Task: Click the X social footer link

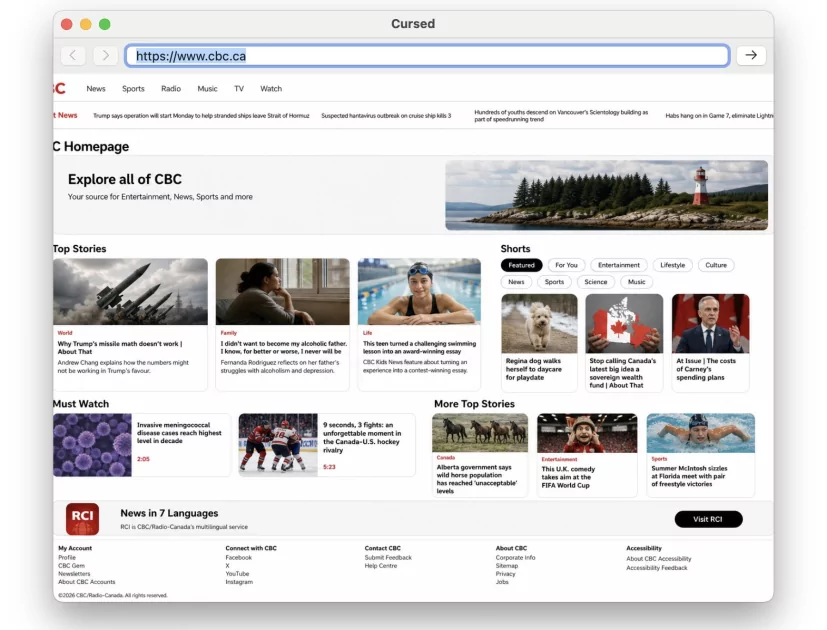Action: [227, 566]
